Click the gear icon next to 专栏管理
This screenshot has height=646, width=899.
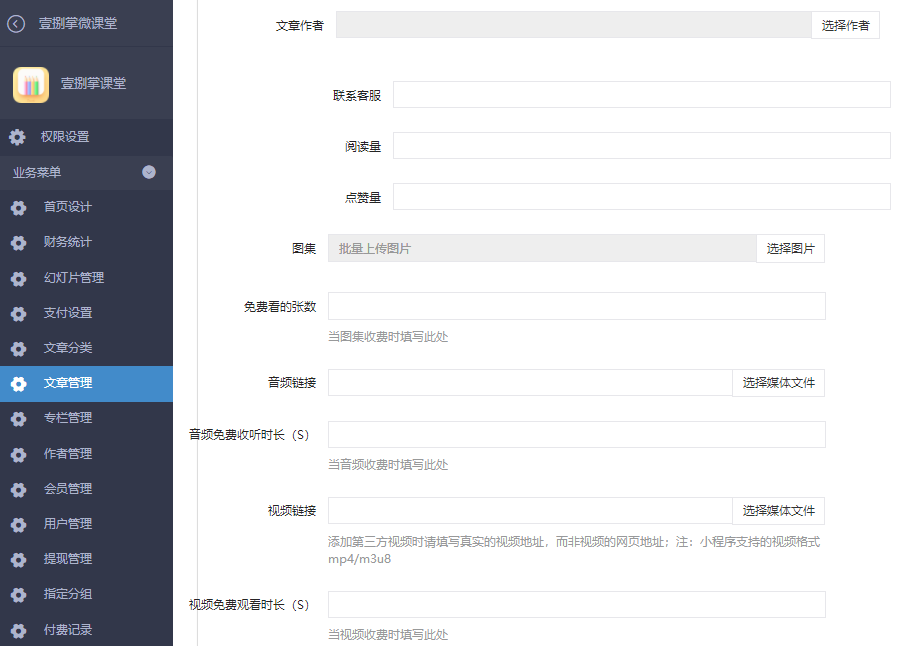pyautogui.click(x=18, y=418)
